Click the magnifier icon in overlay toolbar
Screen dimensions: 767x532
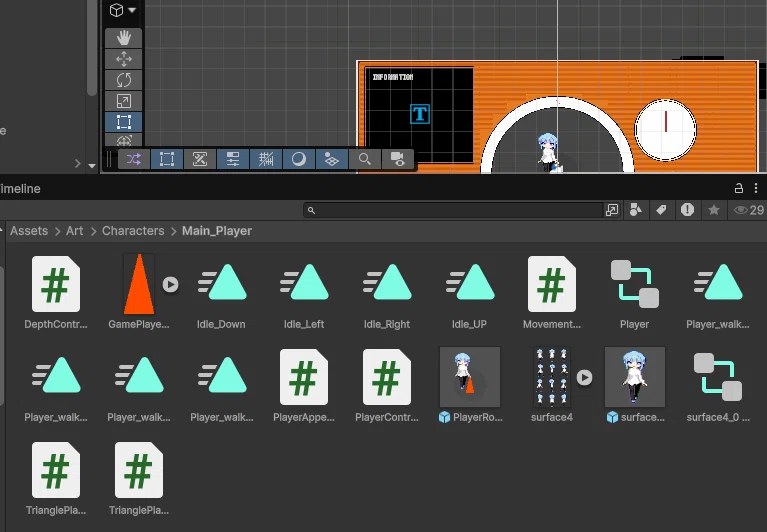coord(365,159)
